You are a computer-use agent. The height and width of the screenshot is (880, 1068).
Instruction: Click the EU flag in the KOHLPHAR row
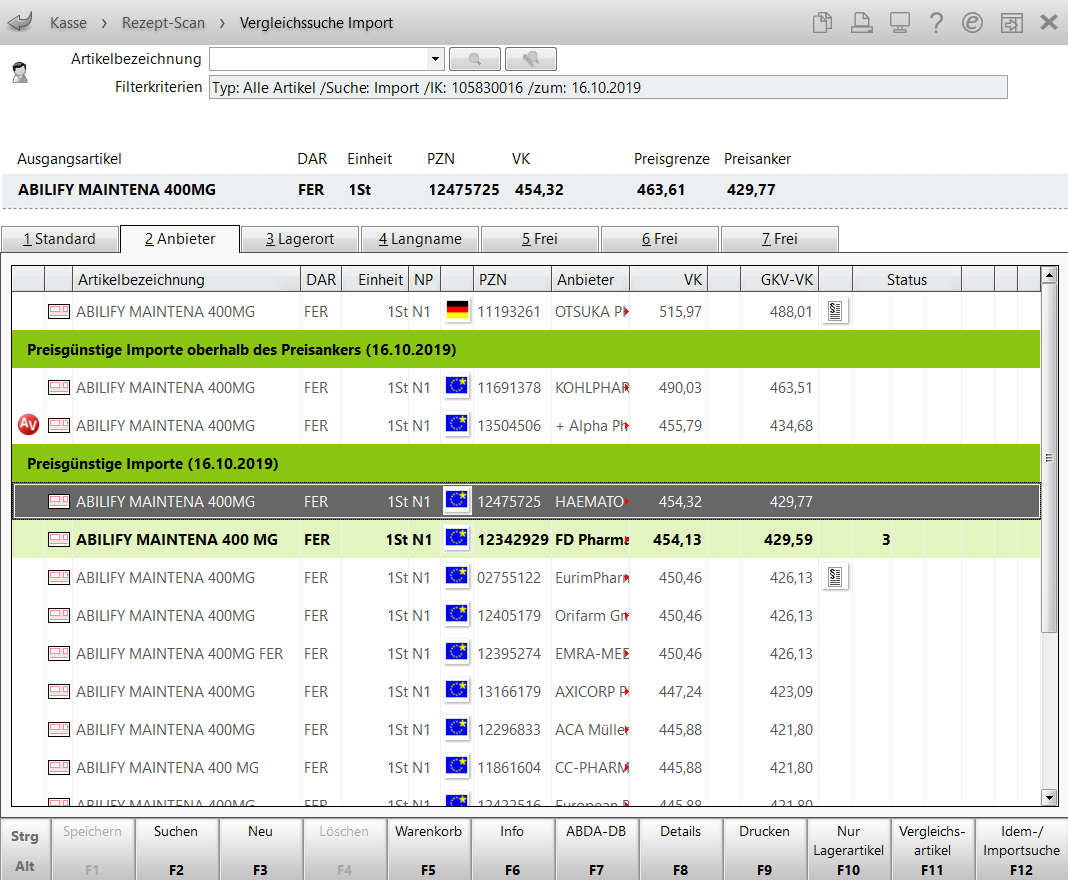[x=456, y=387]
